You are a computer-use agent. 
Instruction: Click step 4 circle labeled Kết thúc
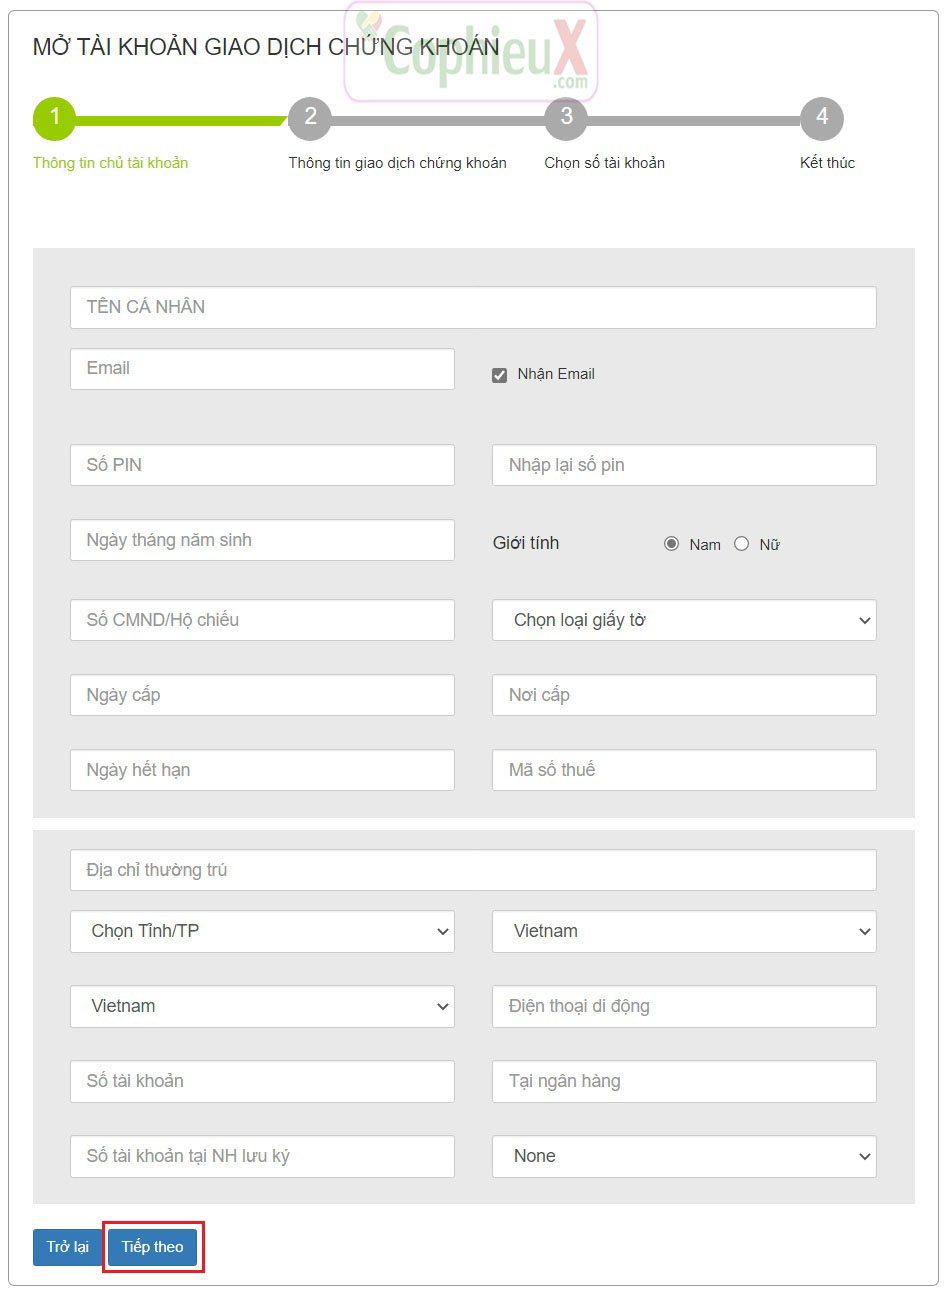pyautogui.click(x=821, y=119)
